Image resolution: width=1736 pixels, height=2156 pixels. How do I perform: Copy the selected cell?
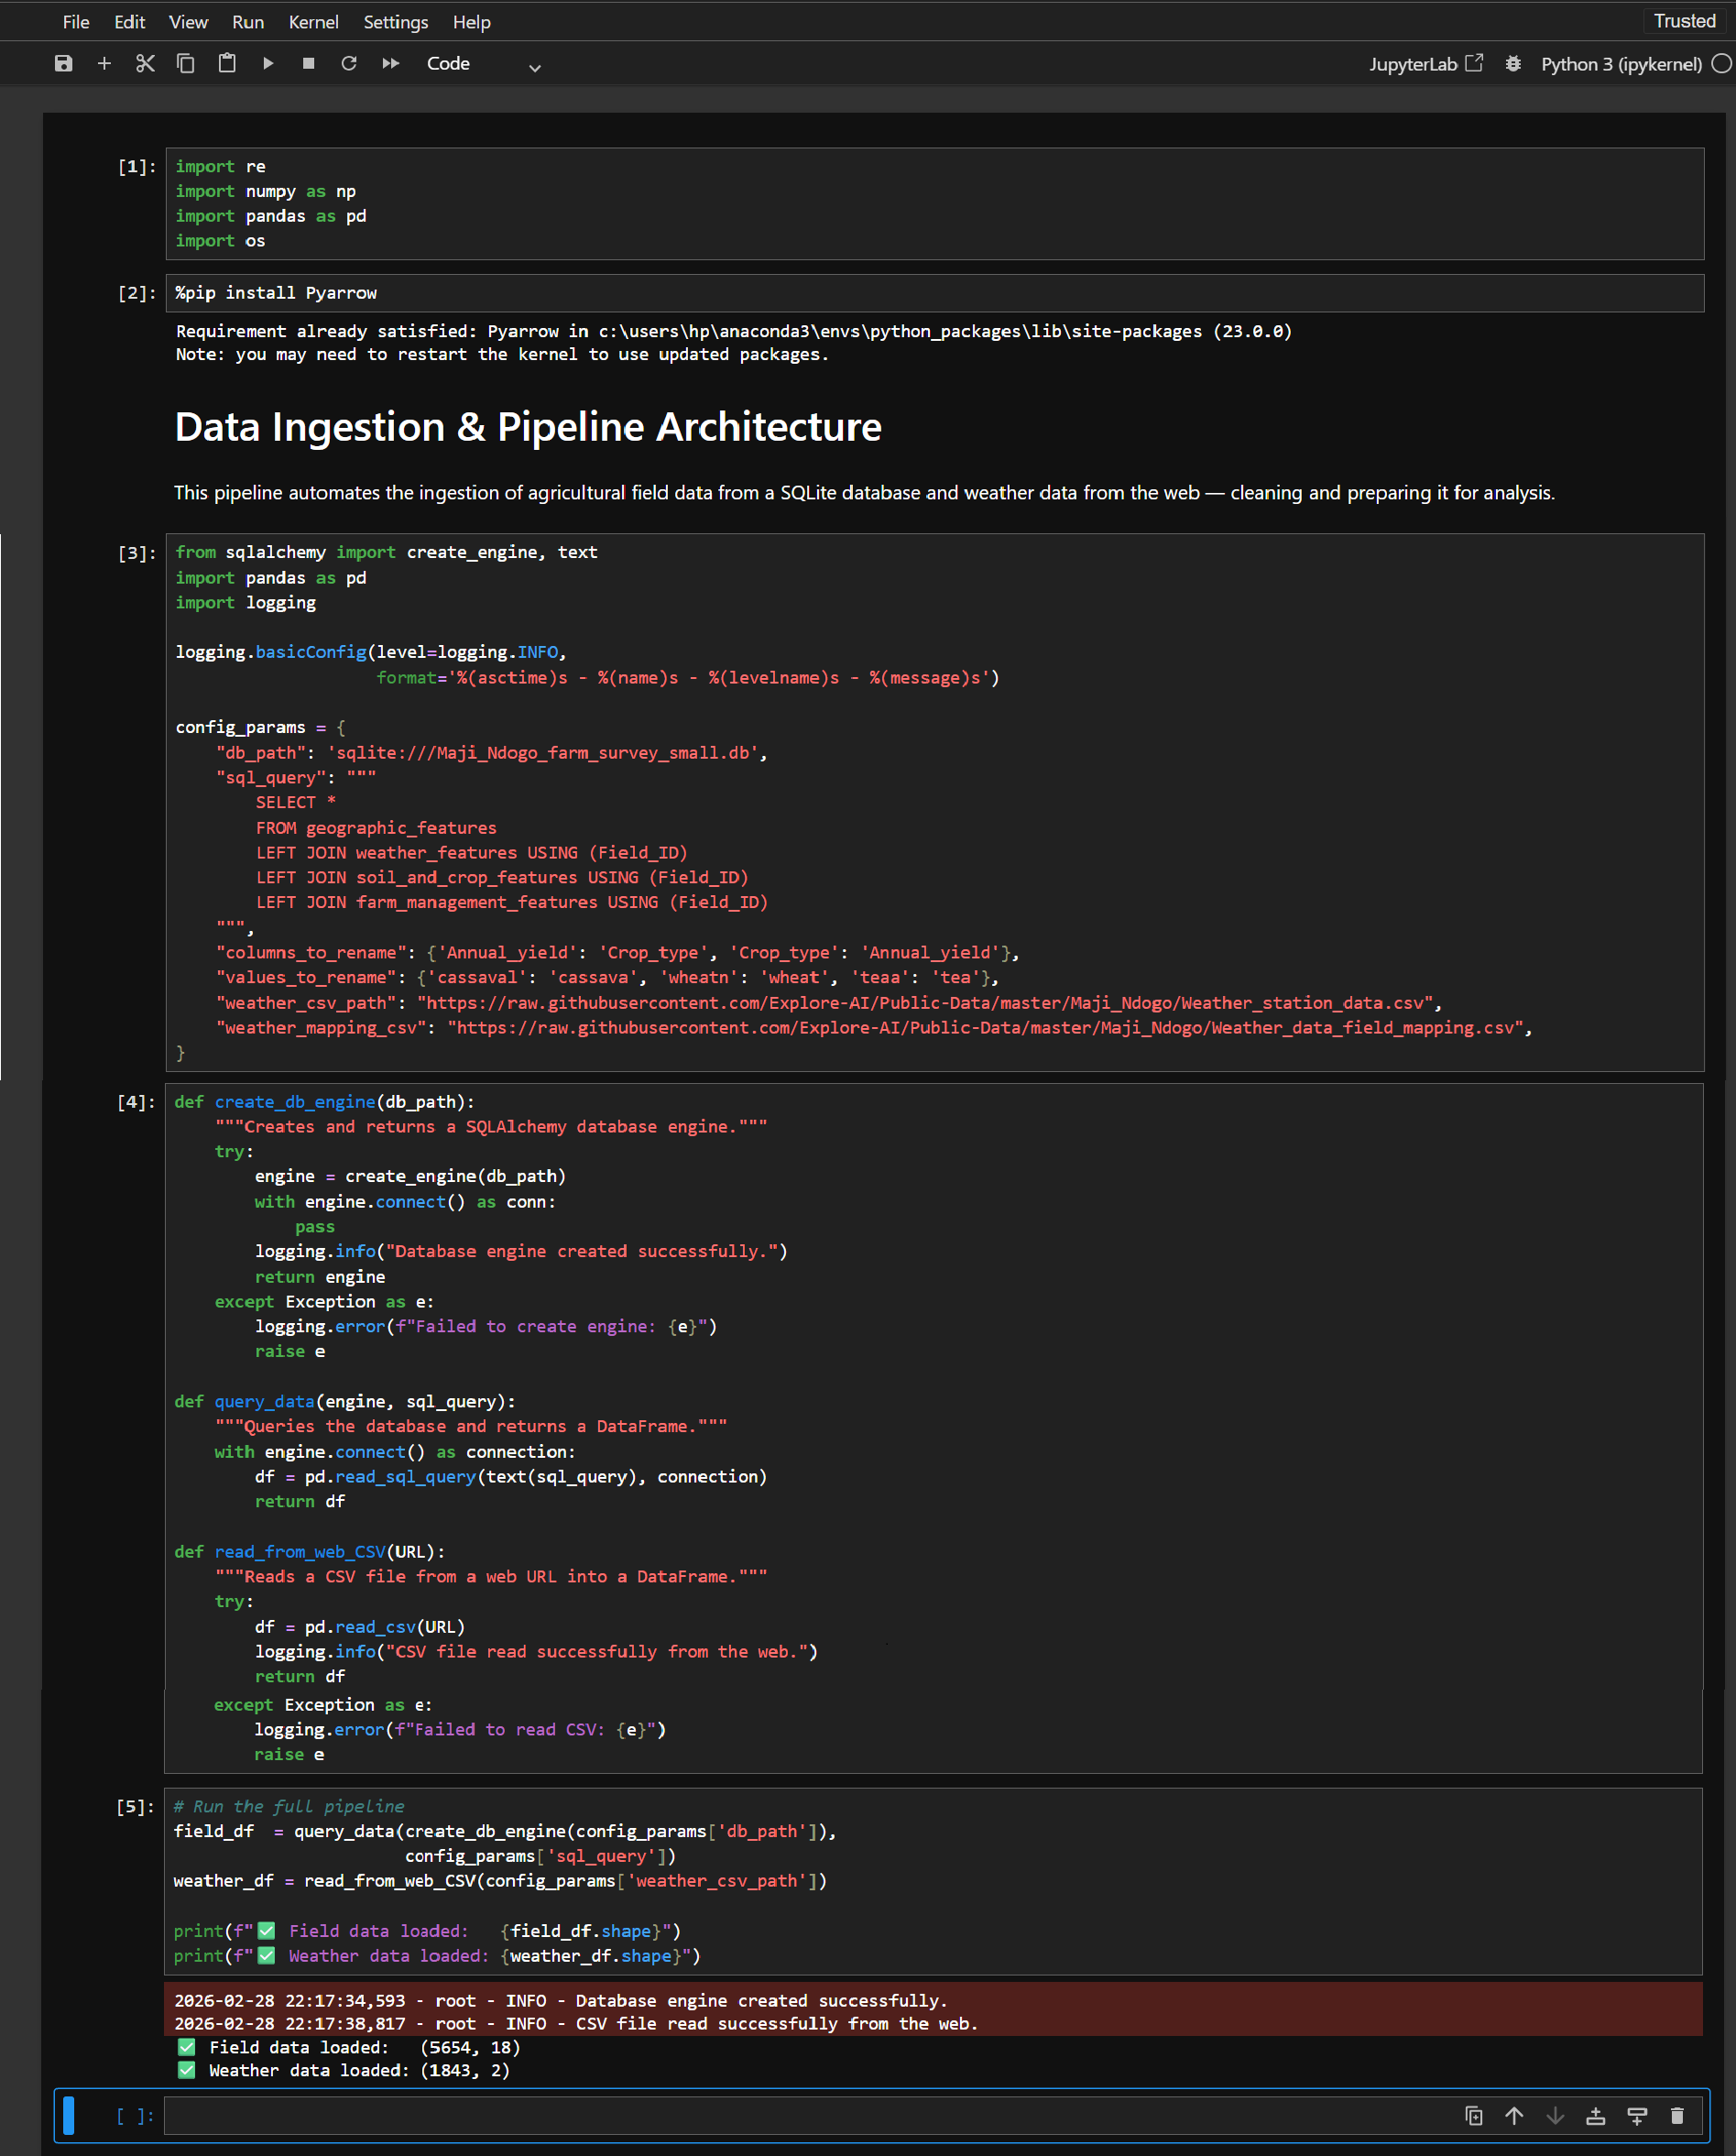coord(185,63)
